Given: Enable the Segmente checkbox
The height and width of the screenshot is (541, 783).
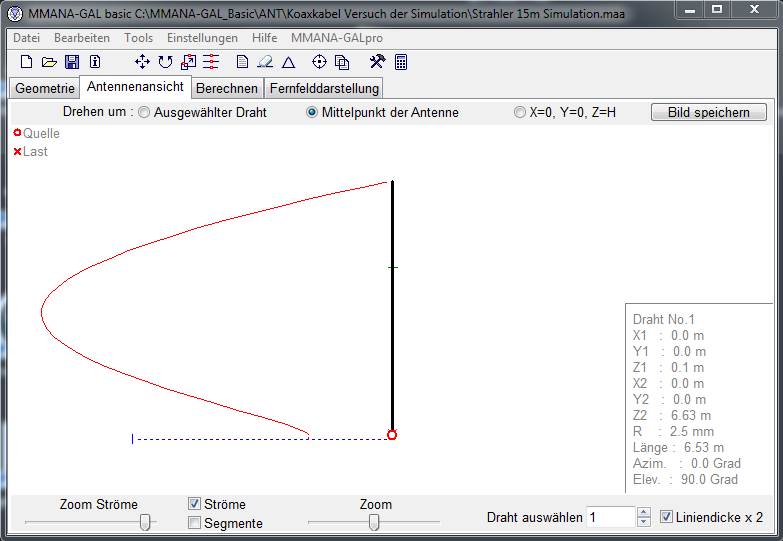Looking at the screenshot, I should pyautogui.click(x=195, y=523).
